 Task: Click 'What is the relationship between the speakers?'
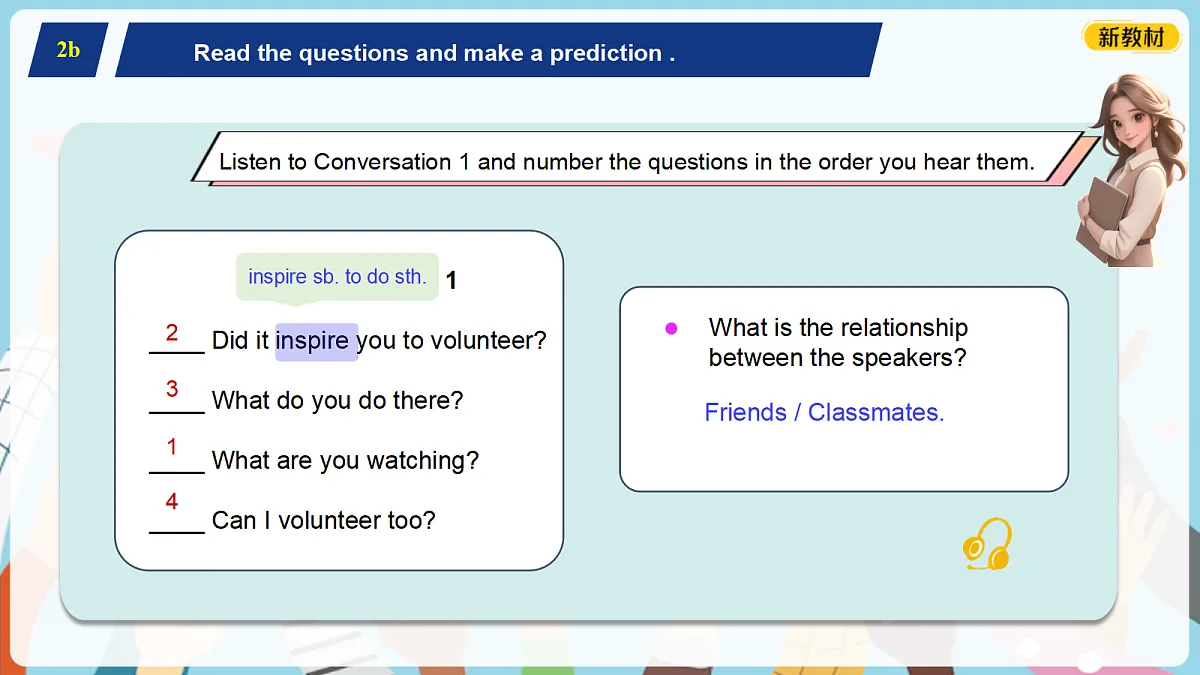click(x=838, y=342)
